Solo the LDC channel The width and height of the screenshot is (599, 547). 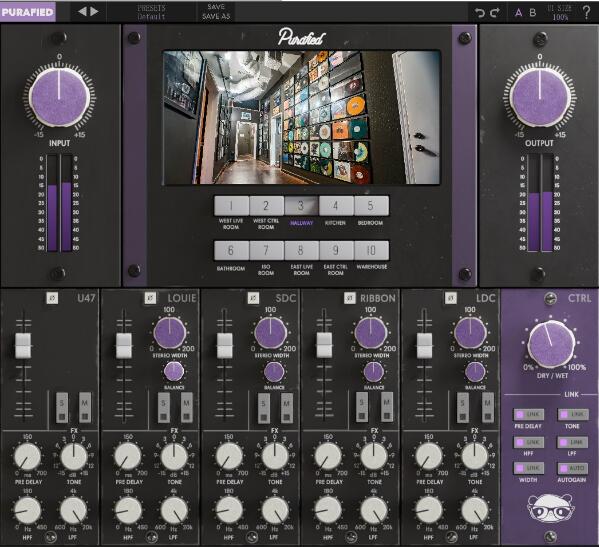pos(463,407)
